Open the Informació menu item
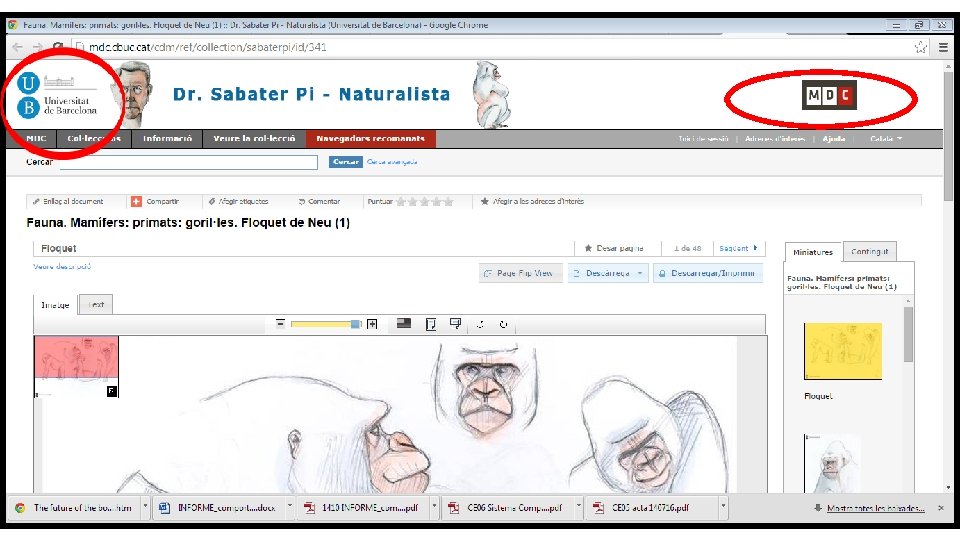The height and width of the screenshot is (540, 960). coord(167,138)
